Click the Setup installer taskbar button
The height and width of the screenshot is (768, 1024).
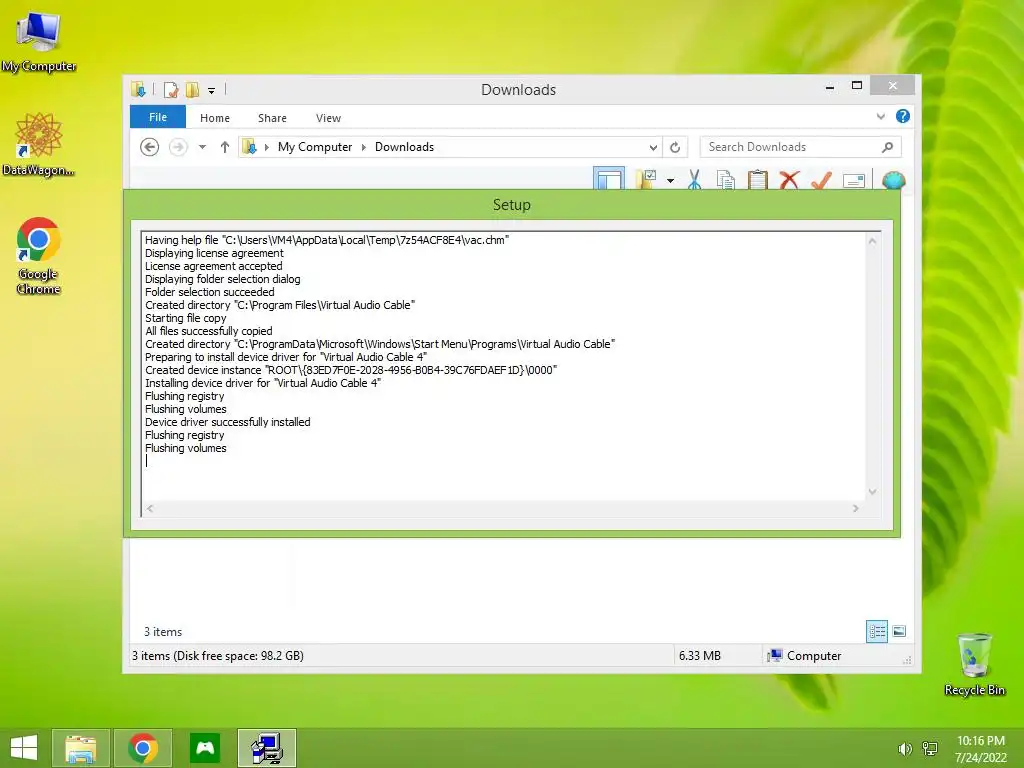pos(267,748)
